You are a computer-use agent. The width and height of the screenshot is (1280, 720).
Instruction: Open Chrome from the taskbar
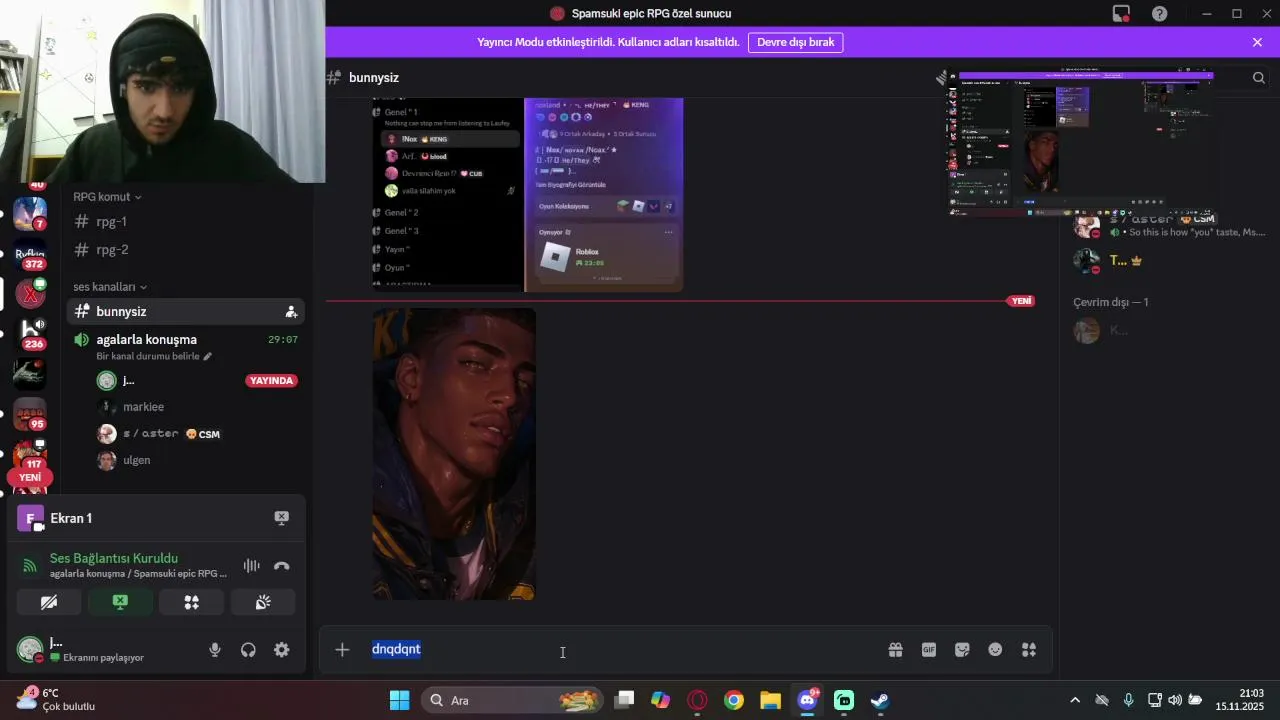(734, 700)
